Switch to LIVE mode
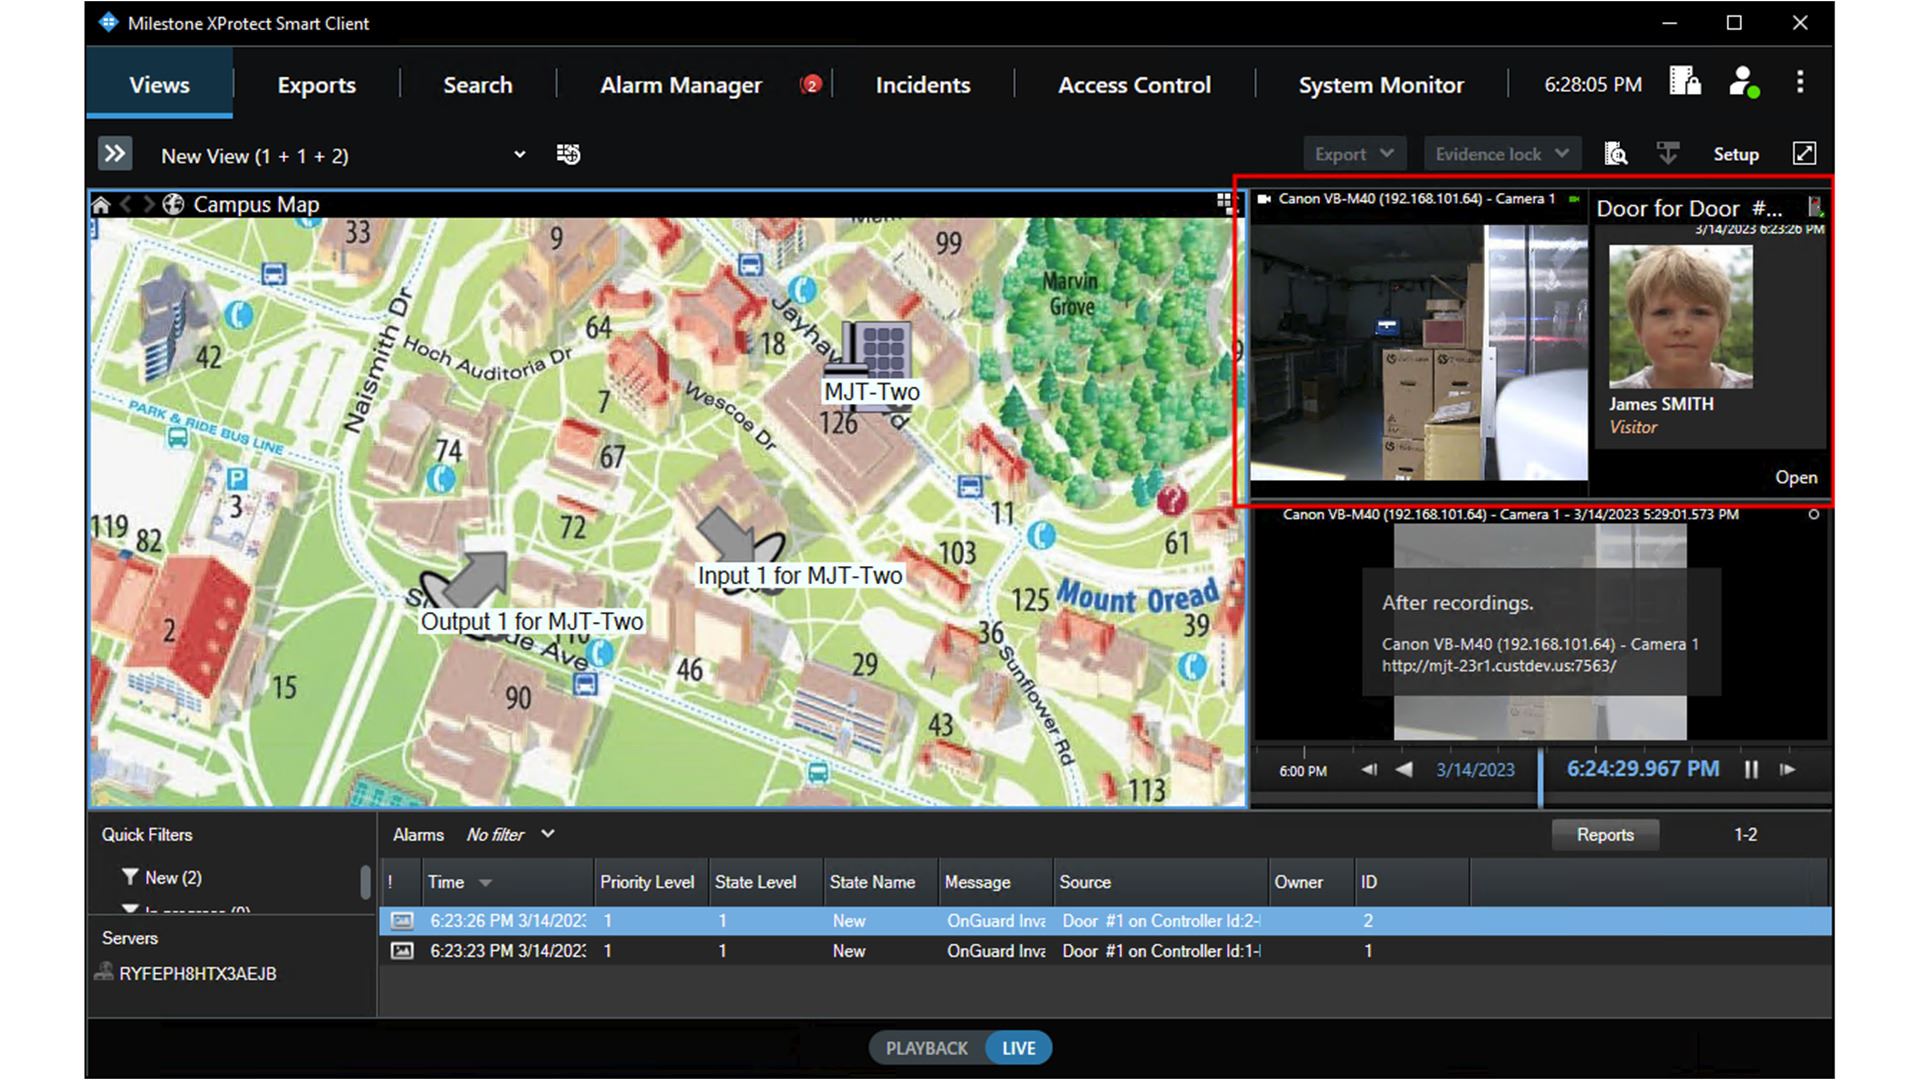The height and width of the screenshot is (1080, 1920). point(1018,1048)
